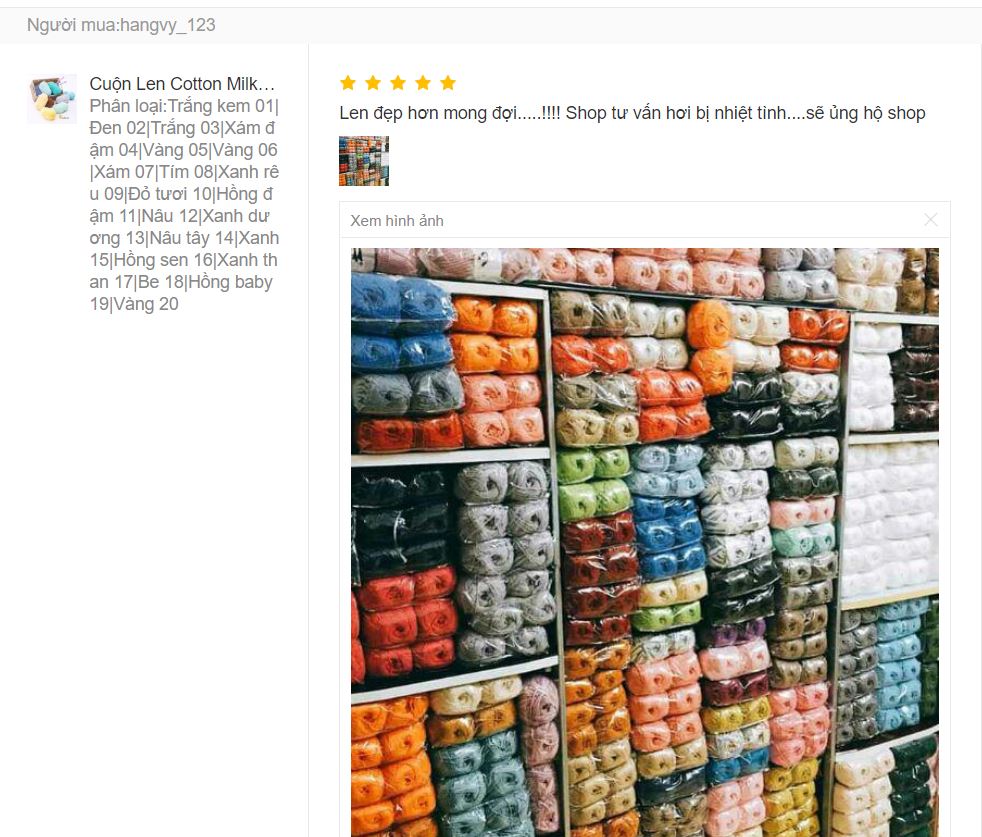Click the Xem hình ảnh header label

397,221
